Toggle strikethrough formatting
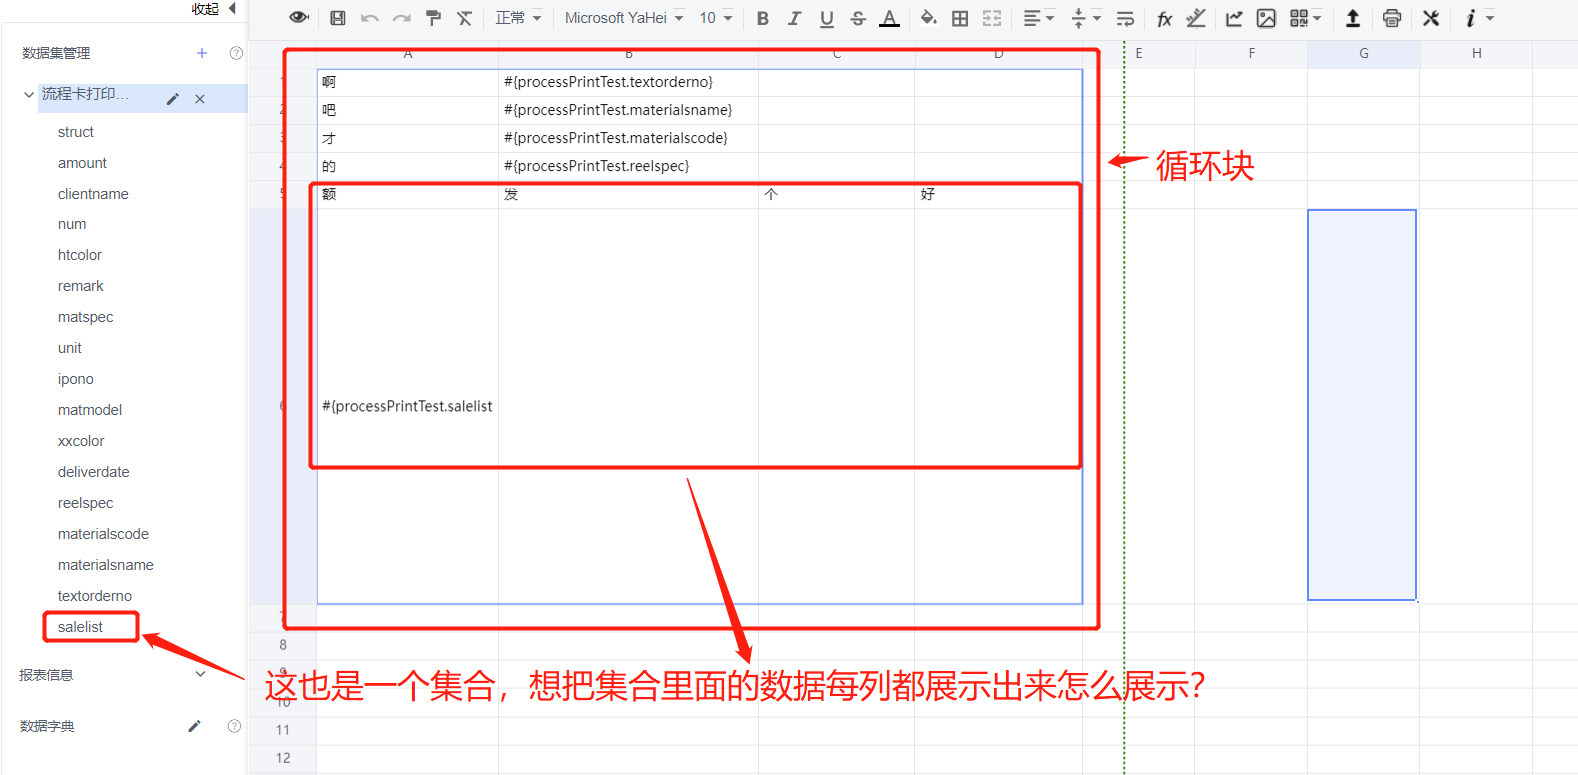This screenshot has height=775, width=1578. pyautogui.click(x=858, y=18)
